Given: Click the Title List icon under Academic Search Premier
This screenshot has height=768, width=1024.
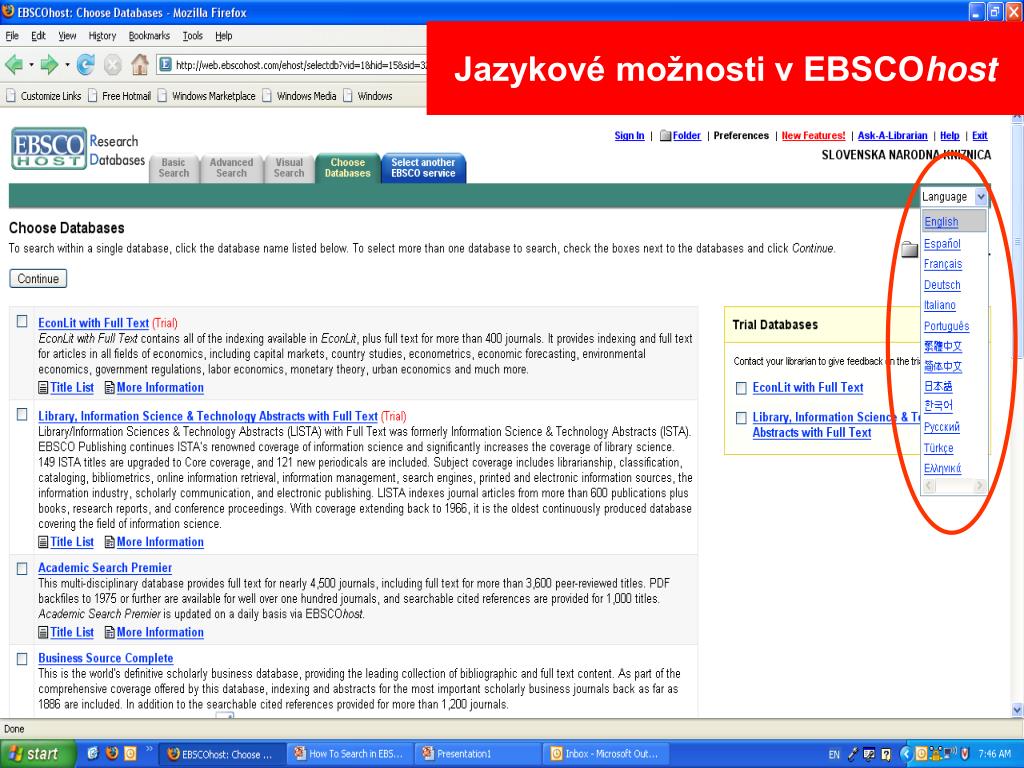Looking at the screenshot, I should coord(43,632).
